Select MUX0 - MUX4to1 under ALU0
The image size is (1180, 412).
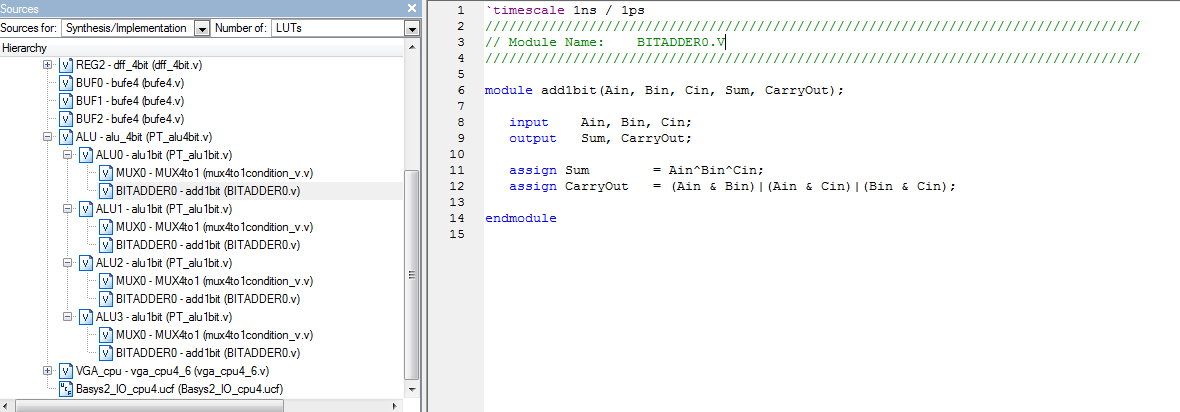click(x=214, y=173)
